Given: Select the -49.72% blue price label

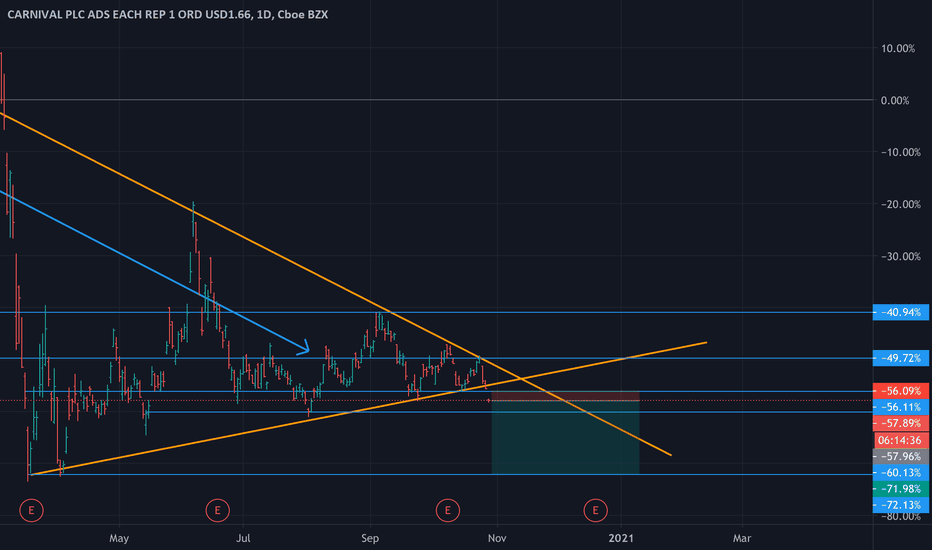Looking at the screenshot, I should coord(900,358).
